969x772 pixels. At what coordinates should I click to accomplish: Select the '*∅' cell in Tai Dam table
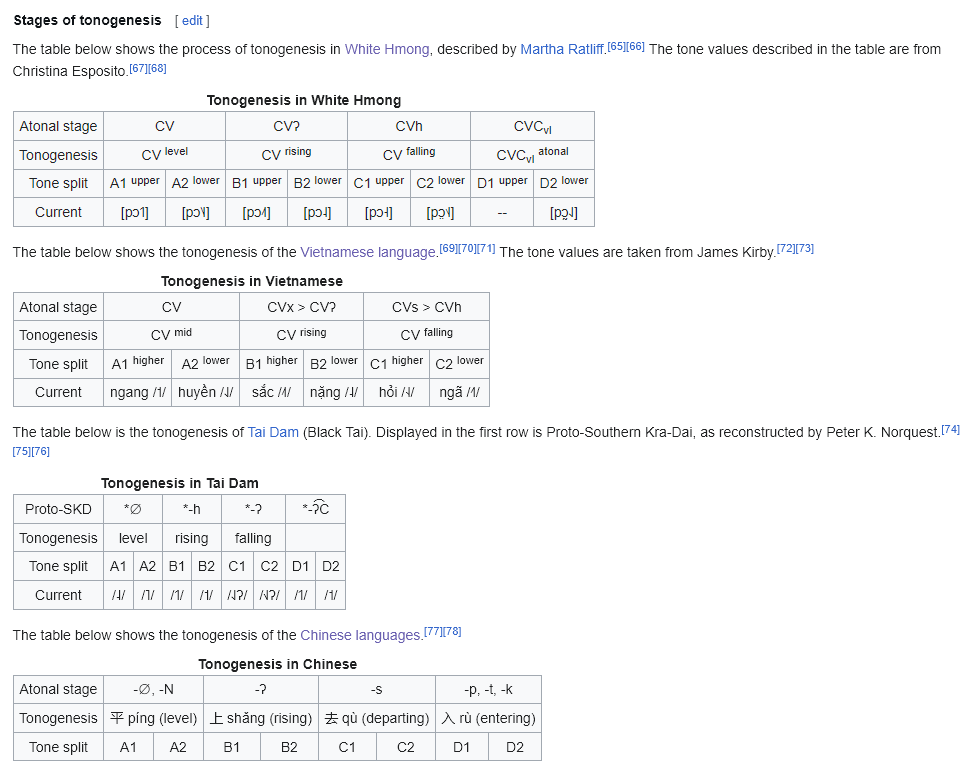click(x=133, y=509)
